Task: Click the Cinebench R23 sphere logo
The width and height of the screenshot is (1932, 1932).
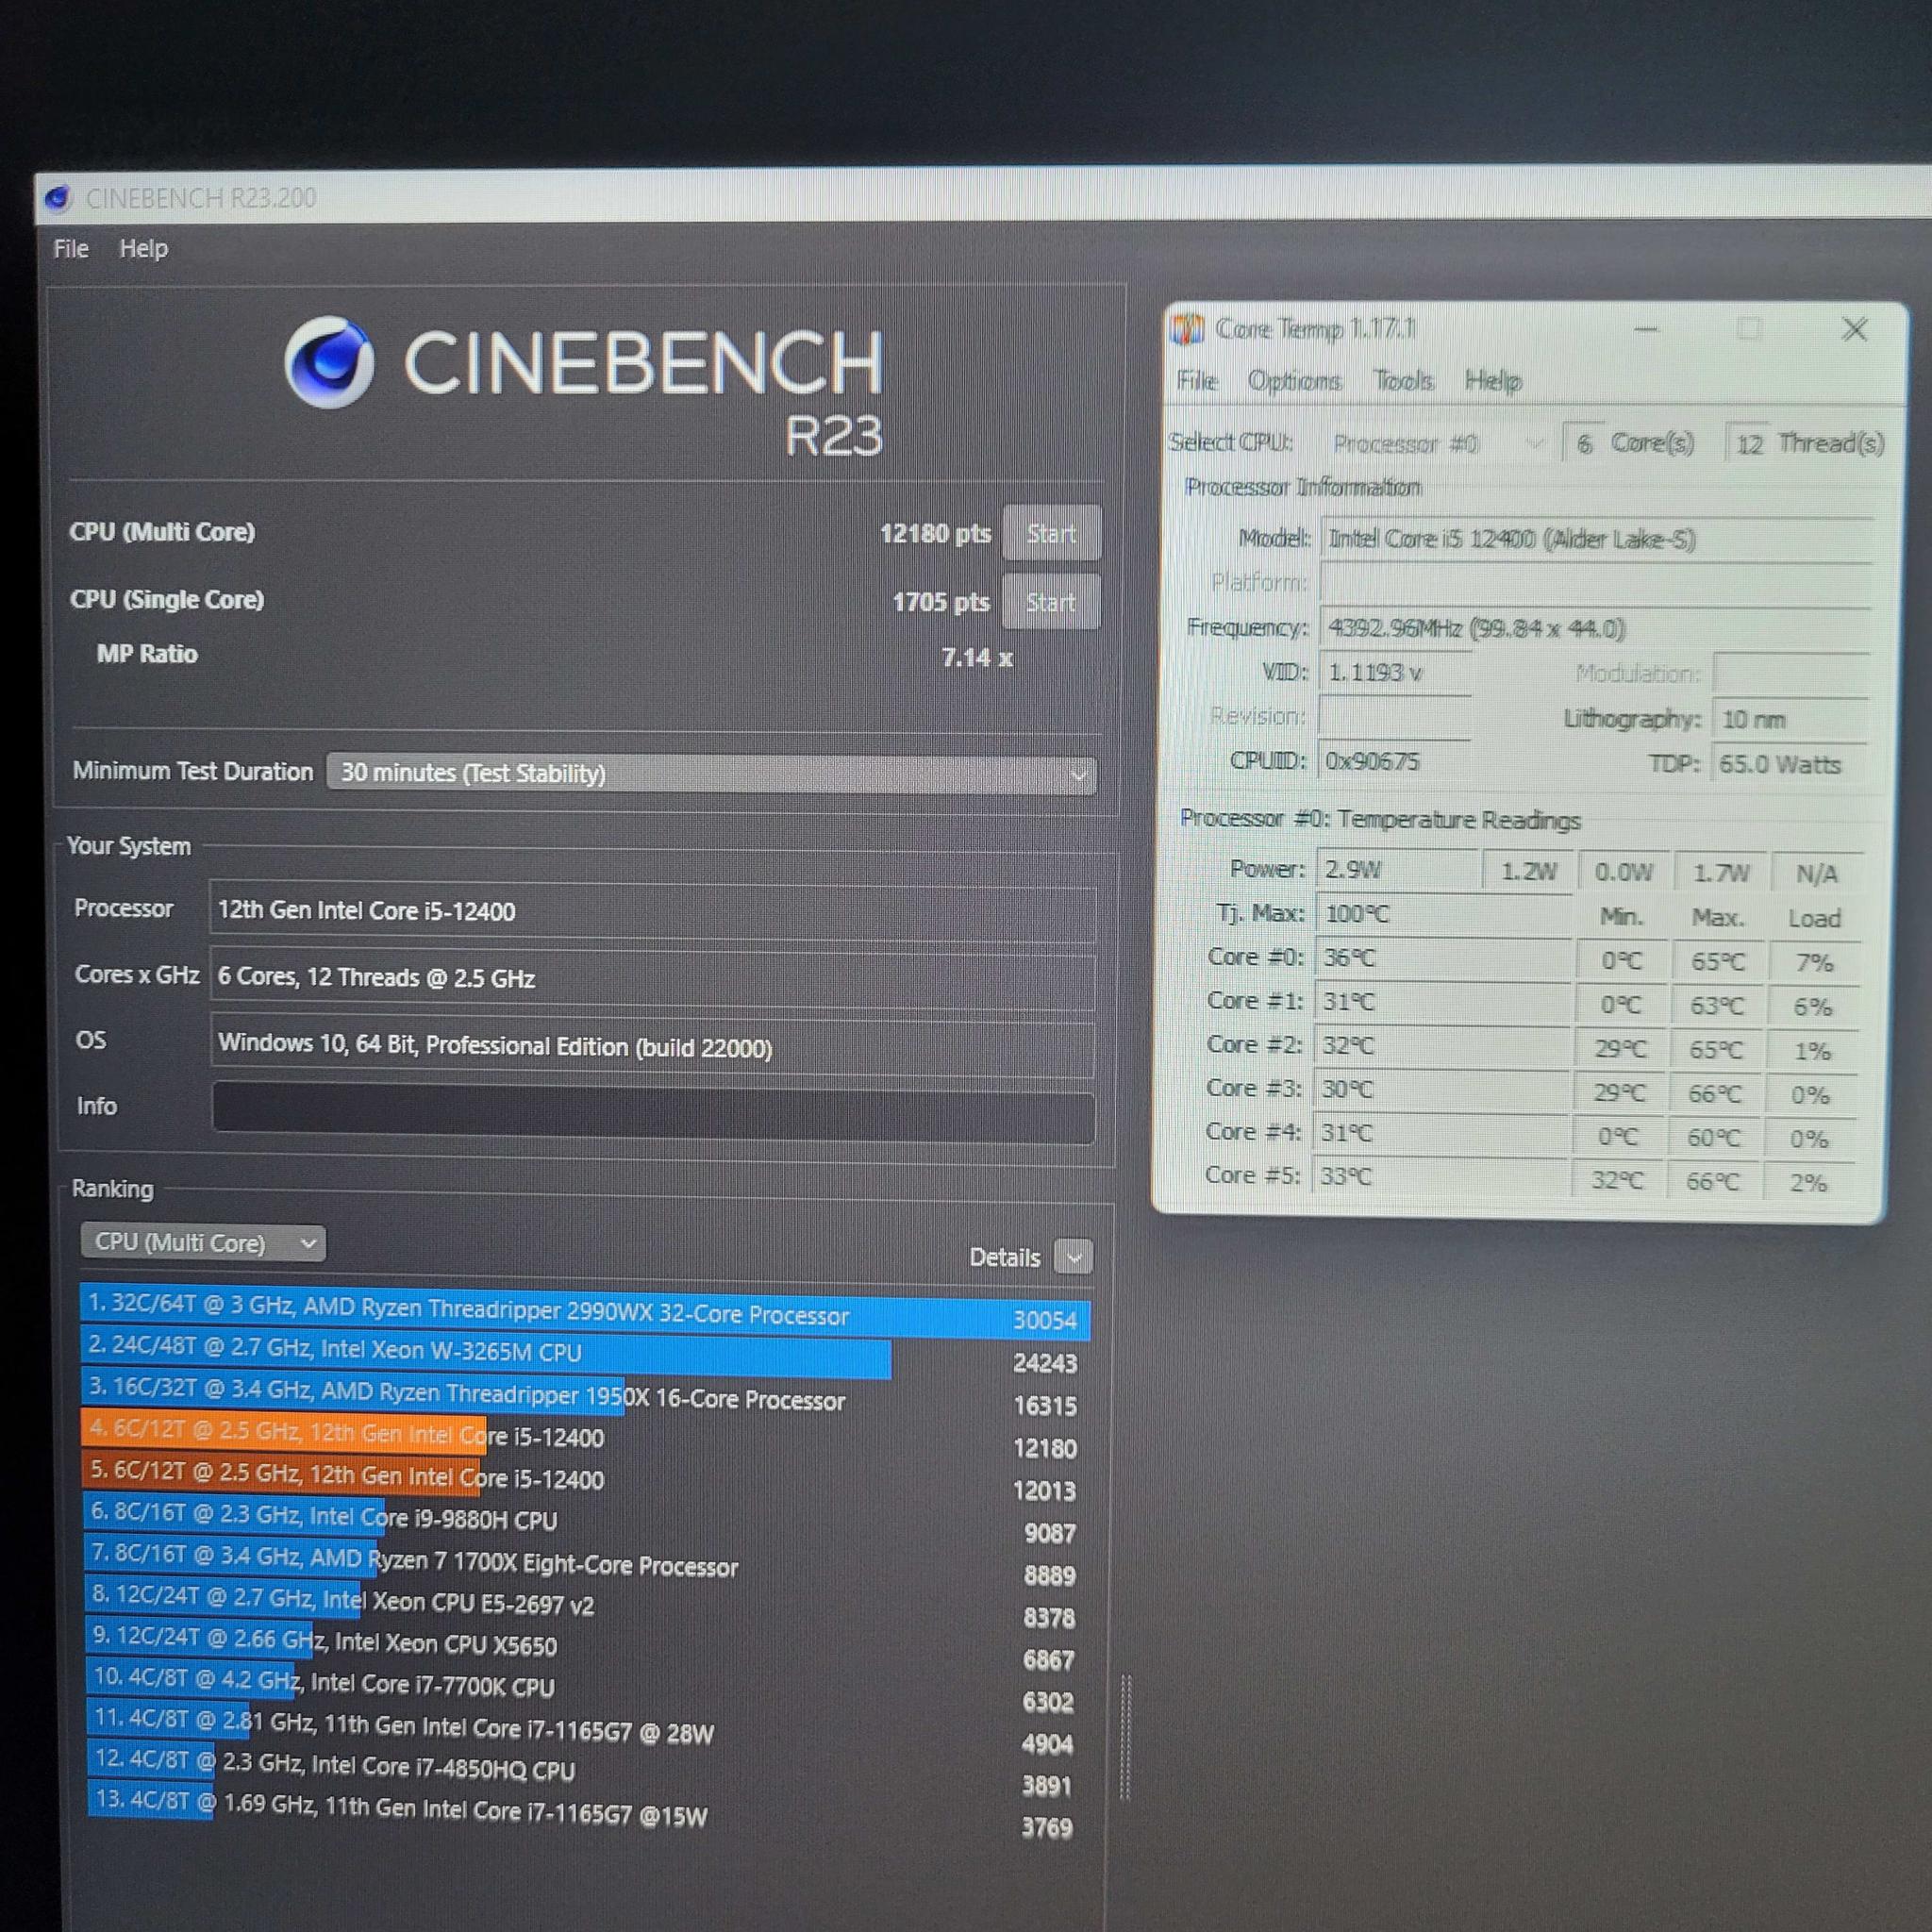Action: [329, 362]
